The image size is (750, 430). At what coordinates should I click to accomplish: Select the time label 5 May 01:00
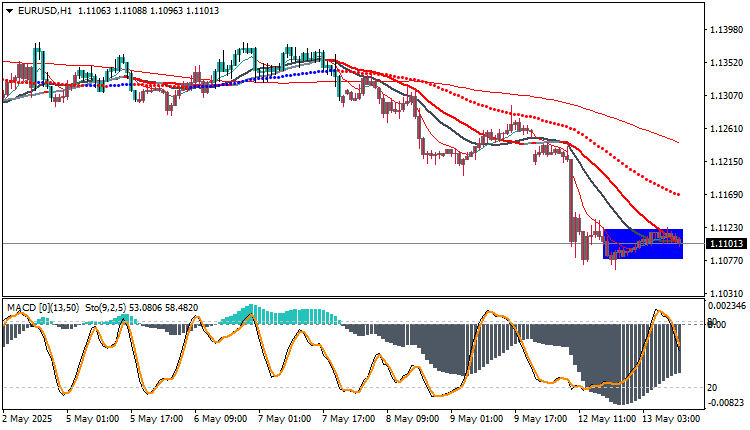tap(92, 419)
